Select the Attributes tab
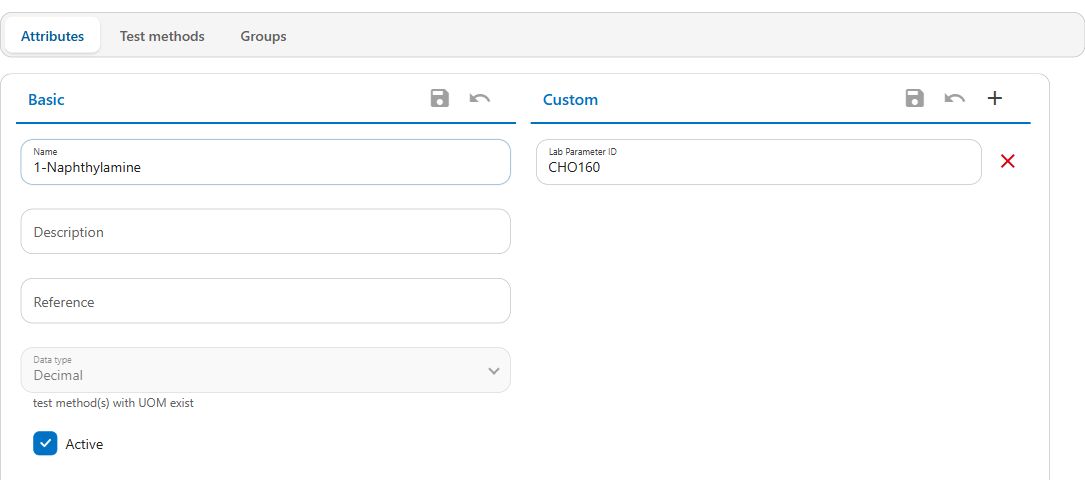This screenshot has width=1085, height=480. point(53,36)
